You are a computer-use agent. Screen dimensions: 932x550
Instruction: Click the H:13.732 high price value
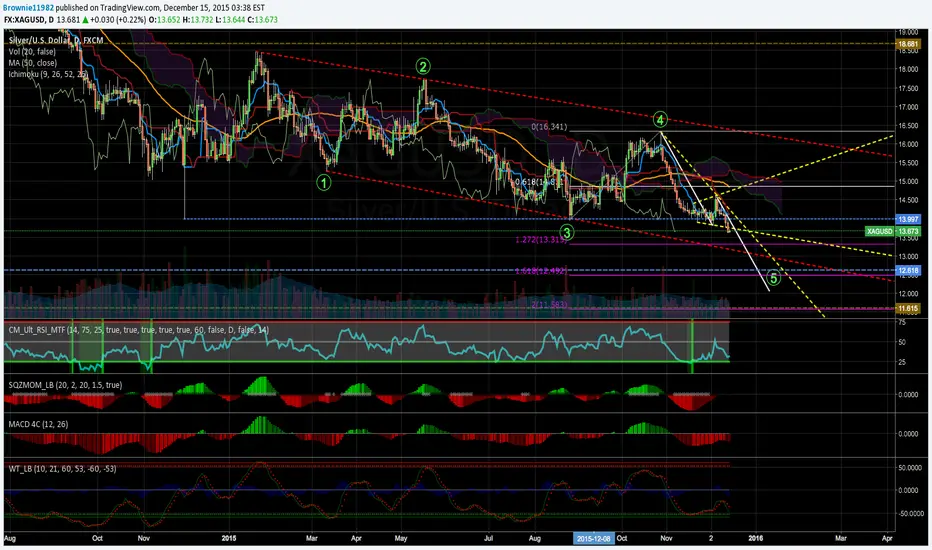(198, 20)
